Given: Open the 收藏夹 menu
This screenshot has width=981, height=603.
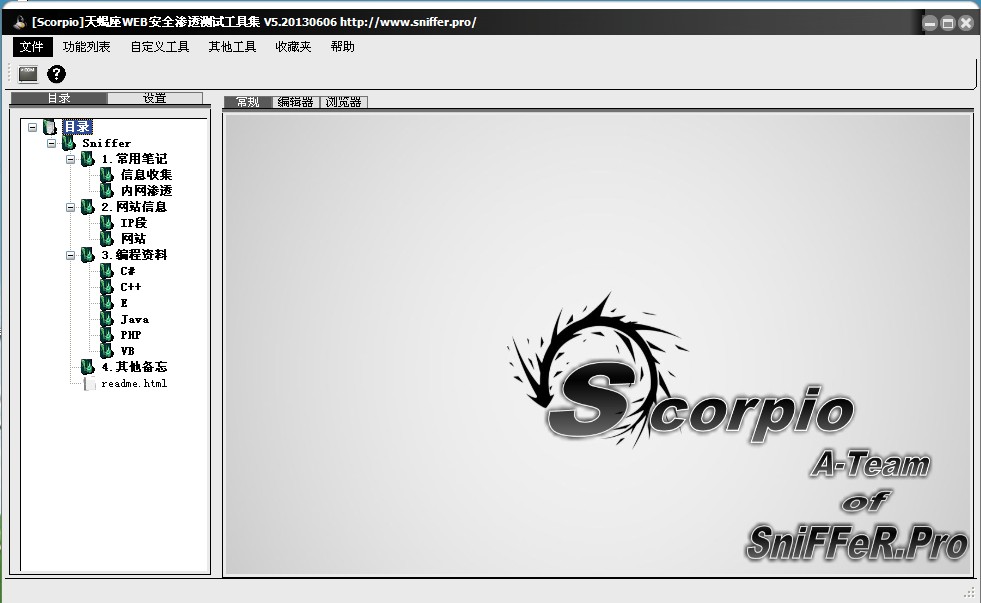Looking at the screenshot, I should pos(293,47).
